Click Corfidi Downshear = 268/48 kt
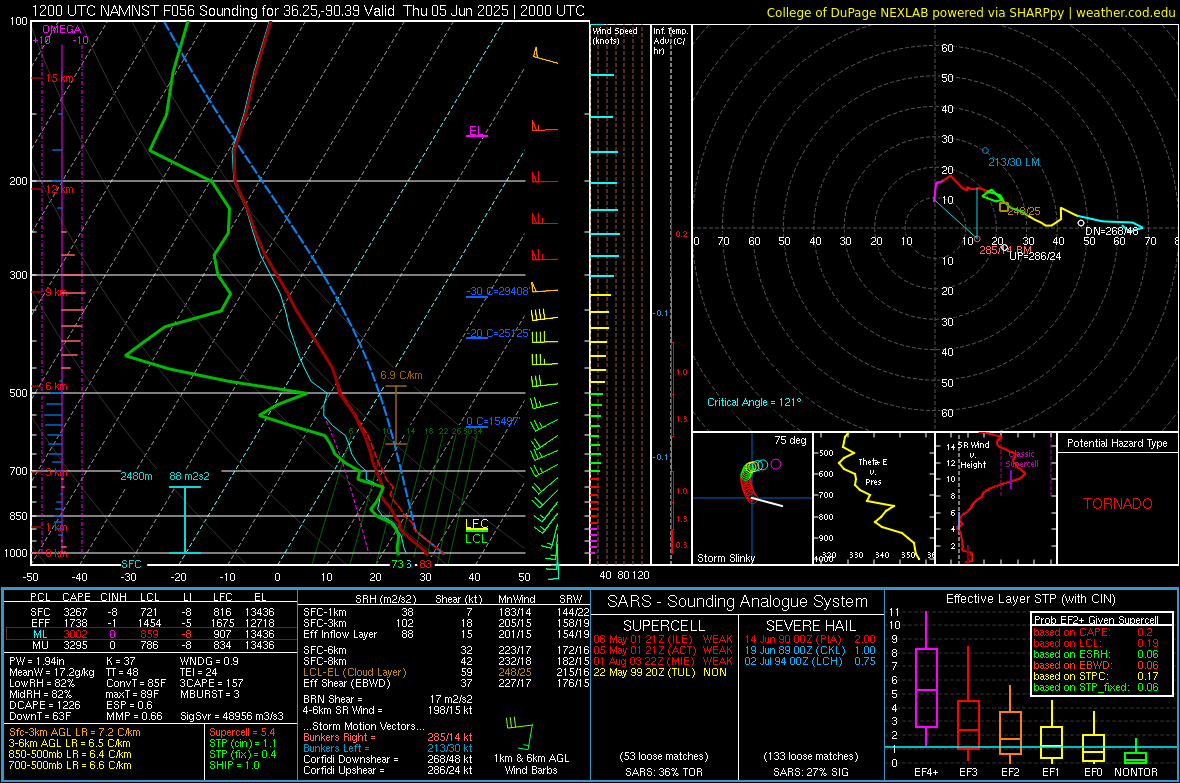Viewport: 1180px width, 783px height. (388, 760)
